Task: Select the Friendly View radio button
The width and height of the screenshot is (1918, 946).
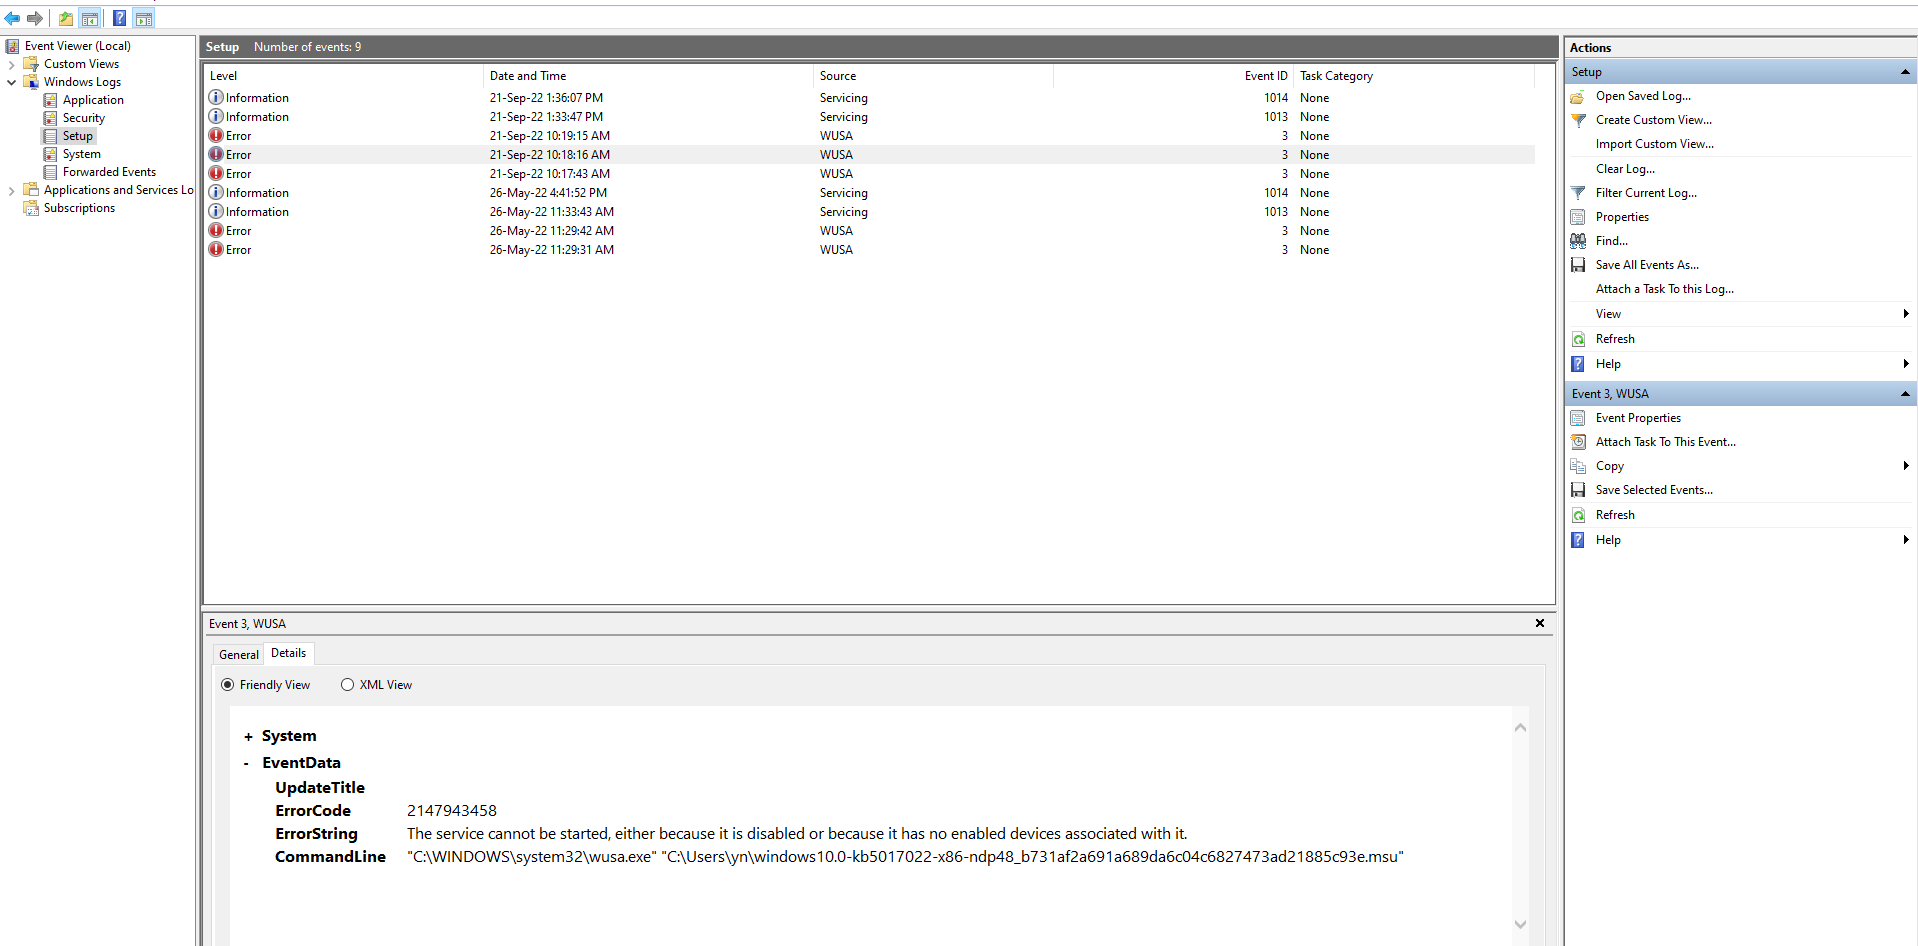Action: click(229, 684)
